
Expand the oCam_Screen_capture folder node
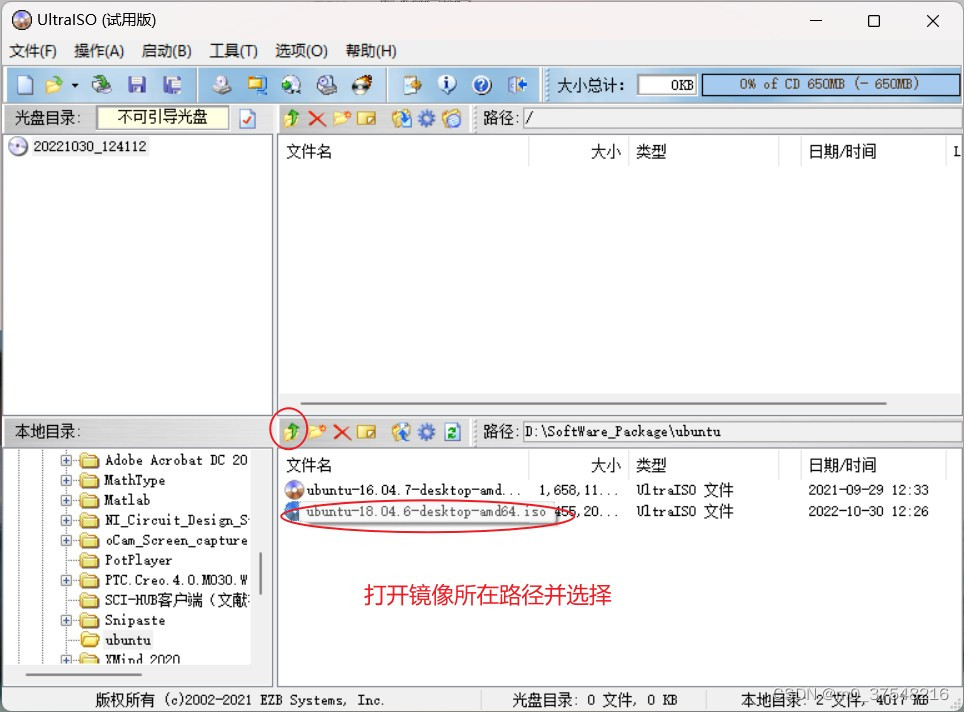(66, 540)
